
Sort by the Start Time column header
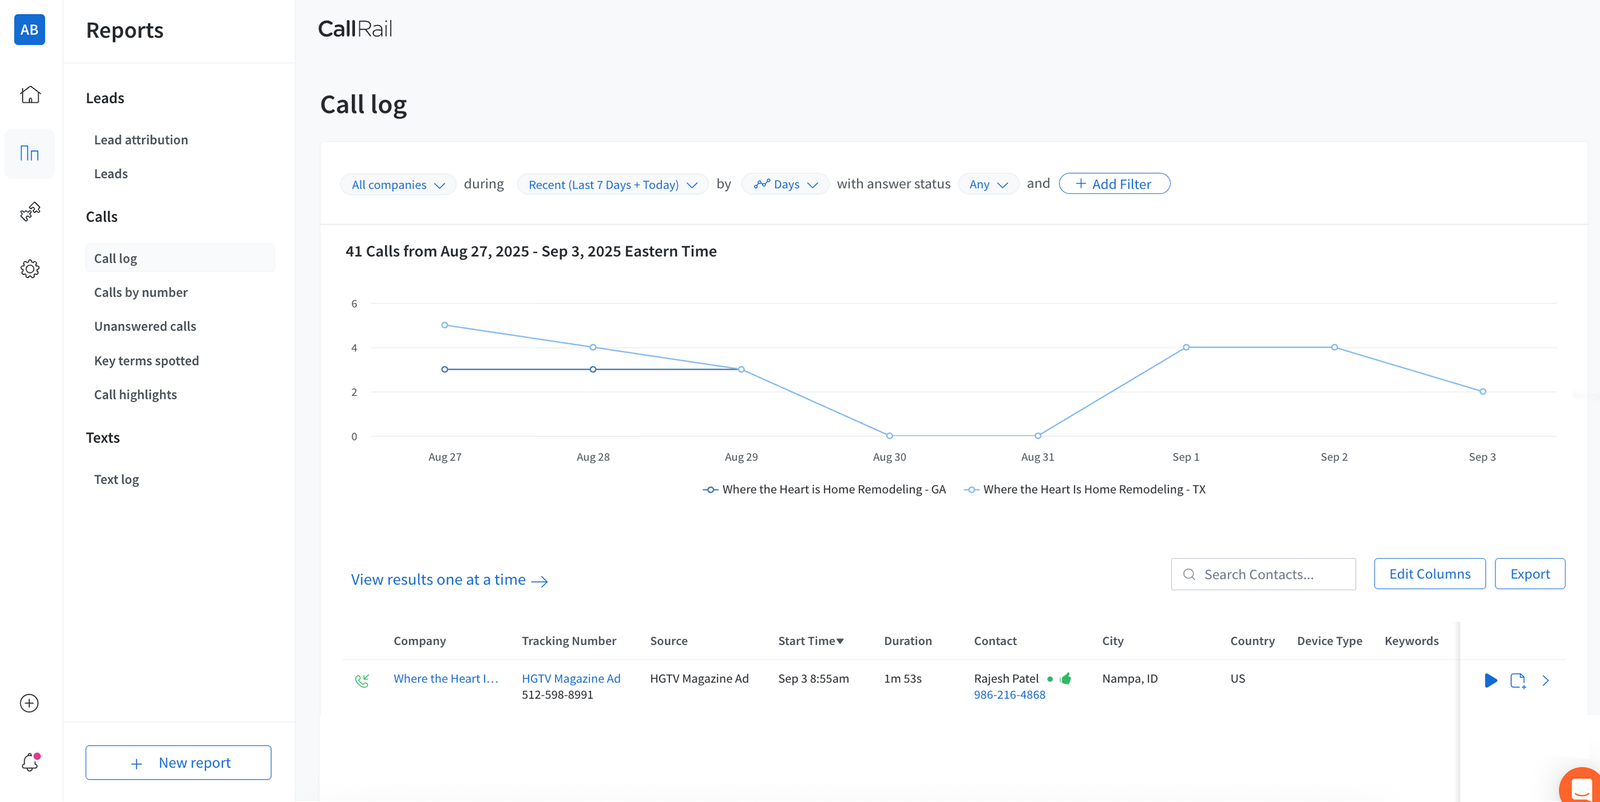pyautogui.click(x=810, y=641)
